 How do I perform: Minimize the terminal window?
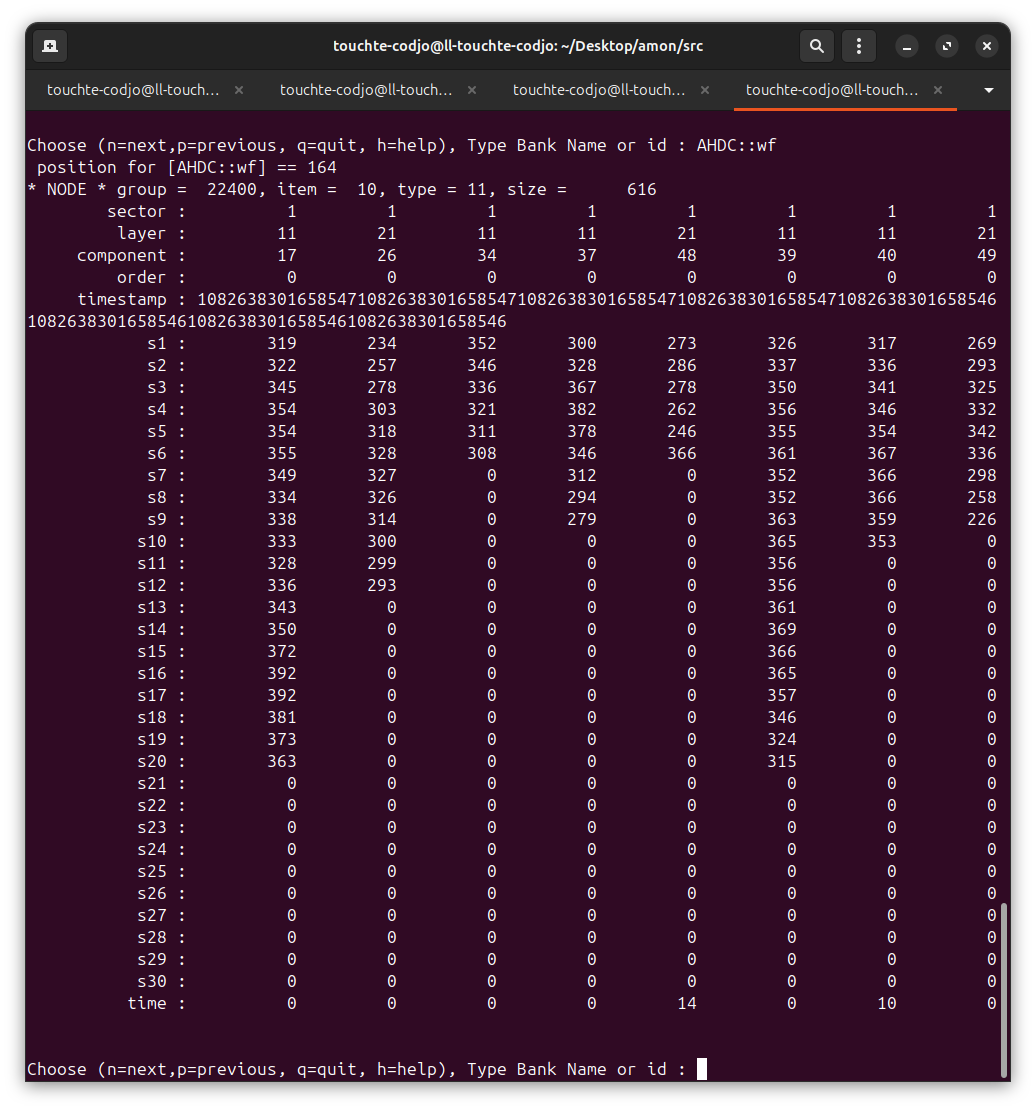(x=906, y=47)
